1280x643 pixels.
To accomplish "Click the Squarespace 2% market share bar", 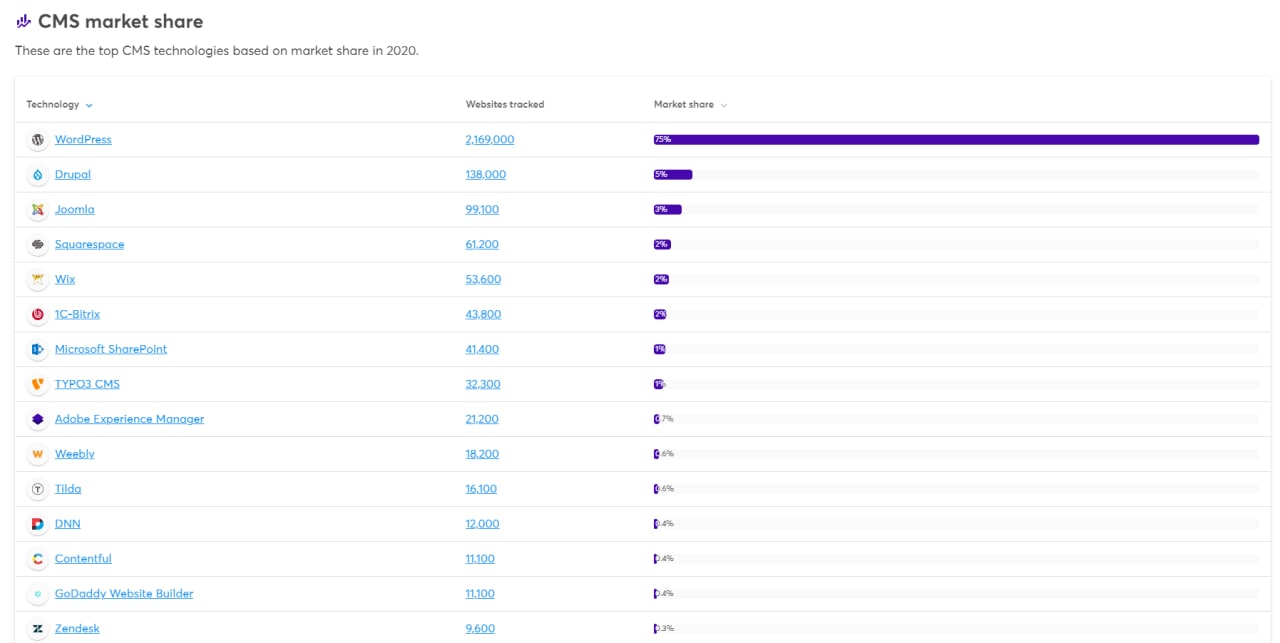I will pyautogui.click(x=662, y=245).
